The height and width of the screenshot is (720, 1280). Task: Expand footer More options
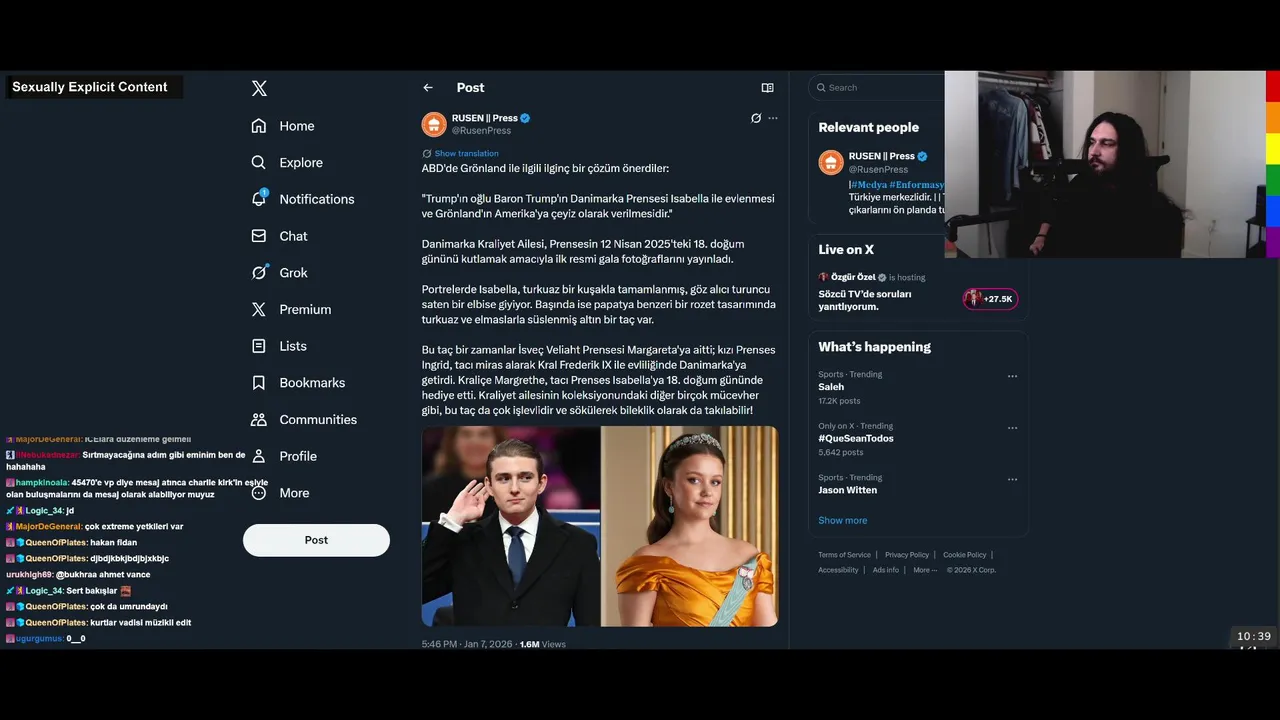[925, 570]
